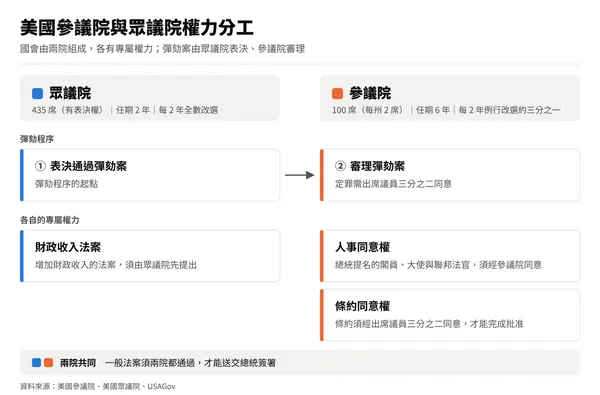Click the arrow between the impeachment cards
600x395 pixels.
(x=300, y=175)
